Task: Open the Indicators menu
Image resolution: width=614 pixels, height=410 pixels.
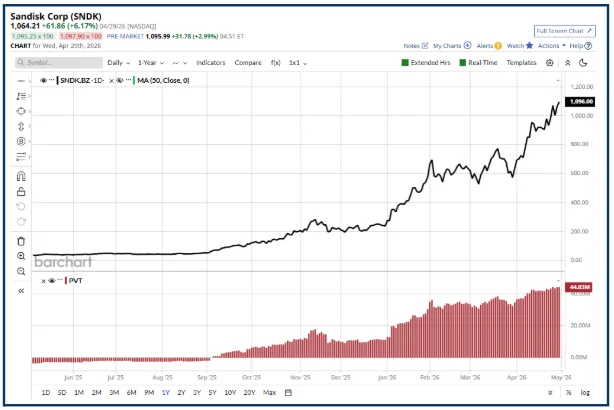Action: pyautogui.click(x=211, y=63)
